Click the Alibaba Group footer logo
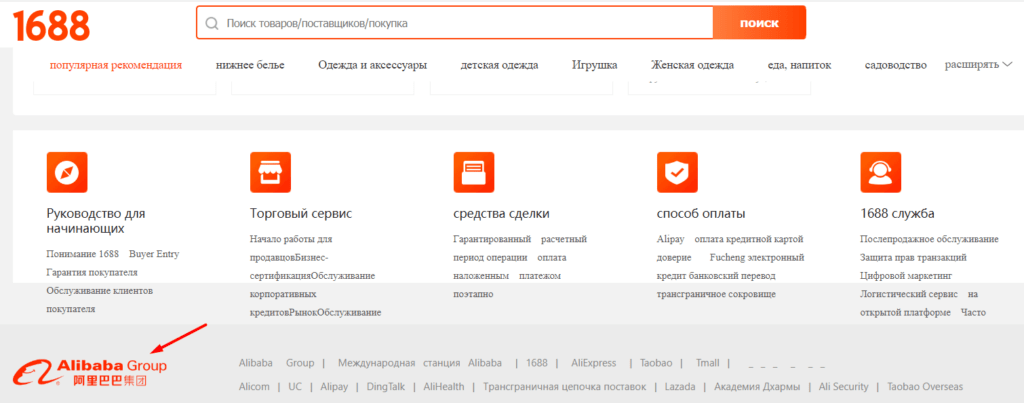The image size is (1024, 403). 89,372
